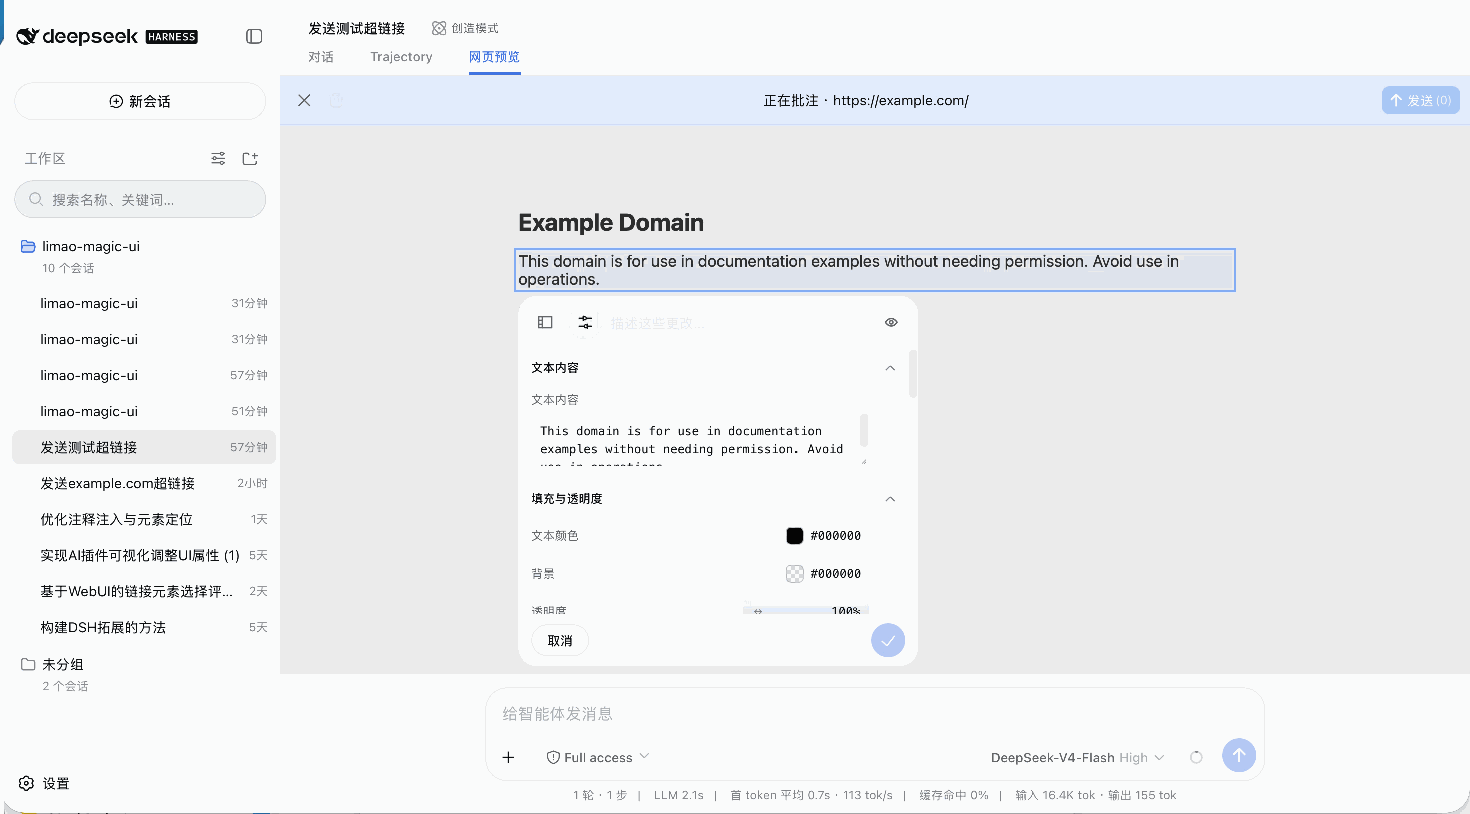1470x814 pixels.
Task: Close the annotation bar with X icon
Action: click(304, 100)
